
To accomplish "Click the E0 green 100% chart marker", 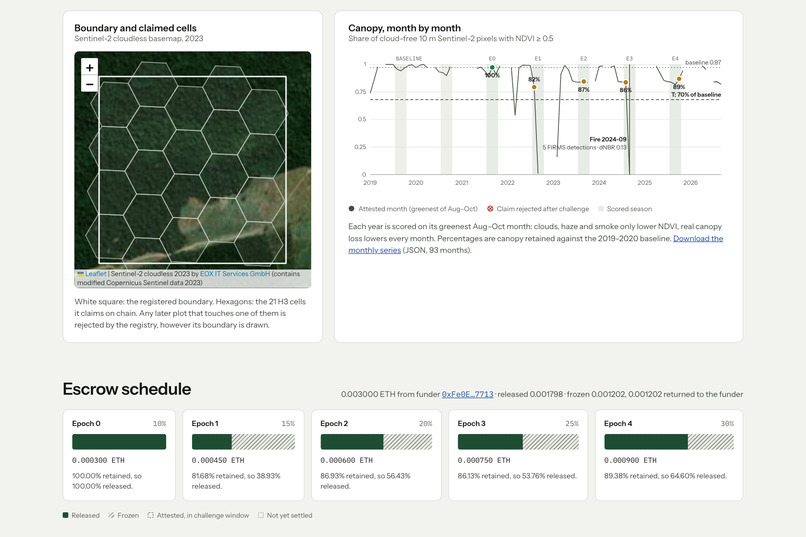I will pyautogui.click(x=492, y=67).
